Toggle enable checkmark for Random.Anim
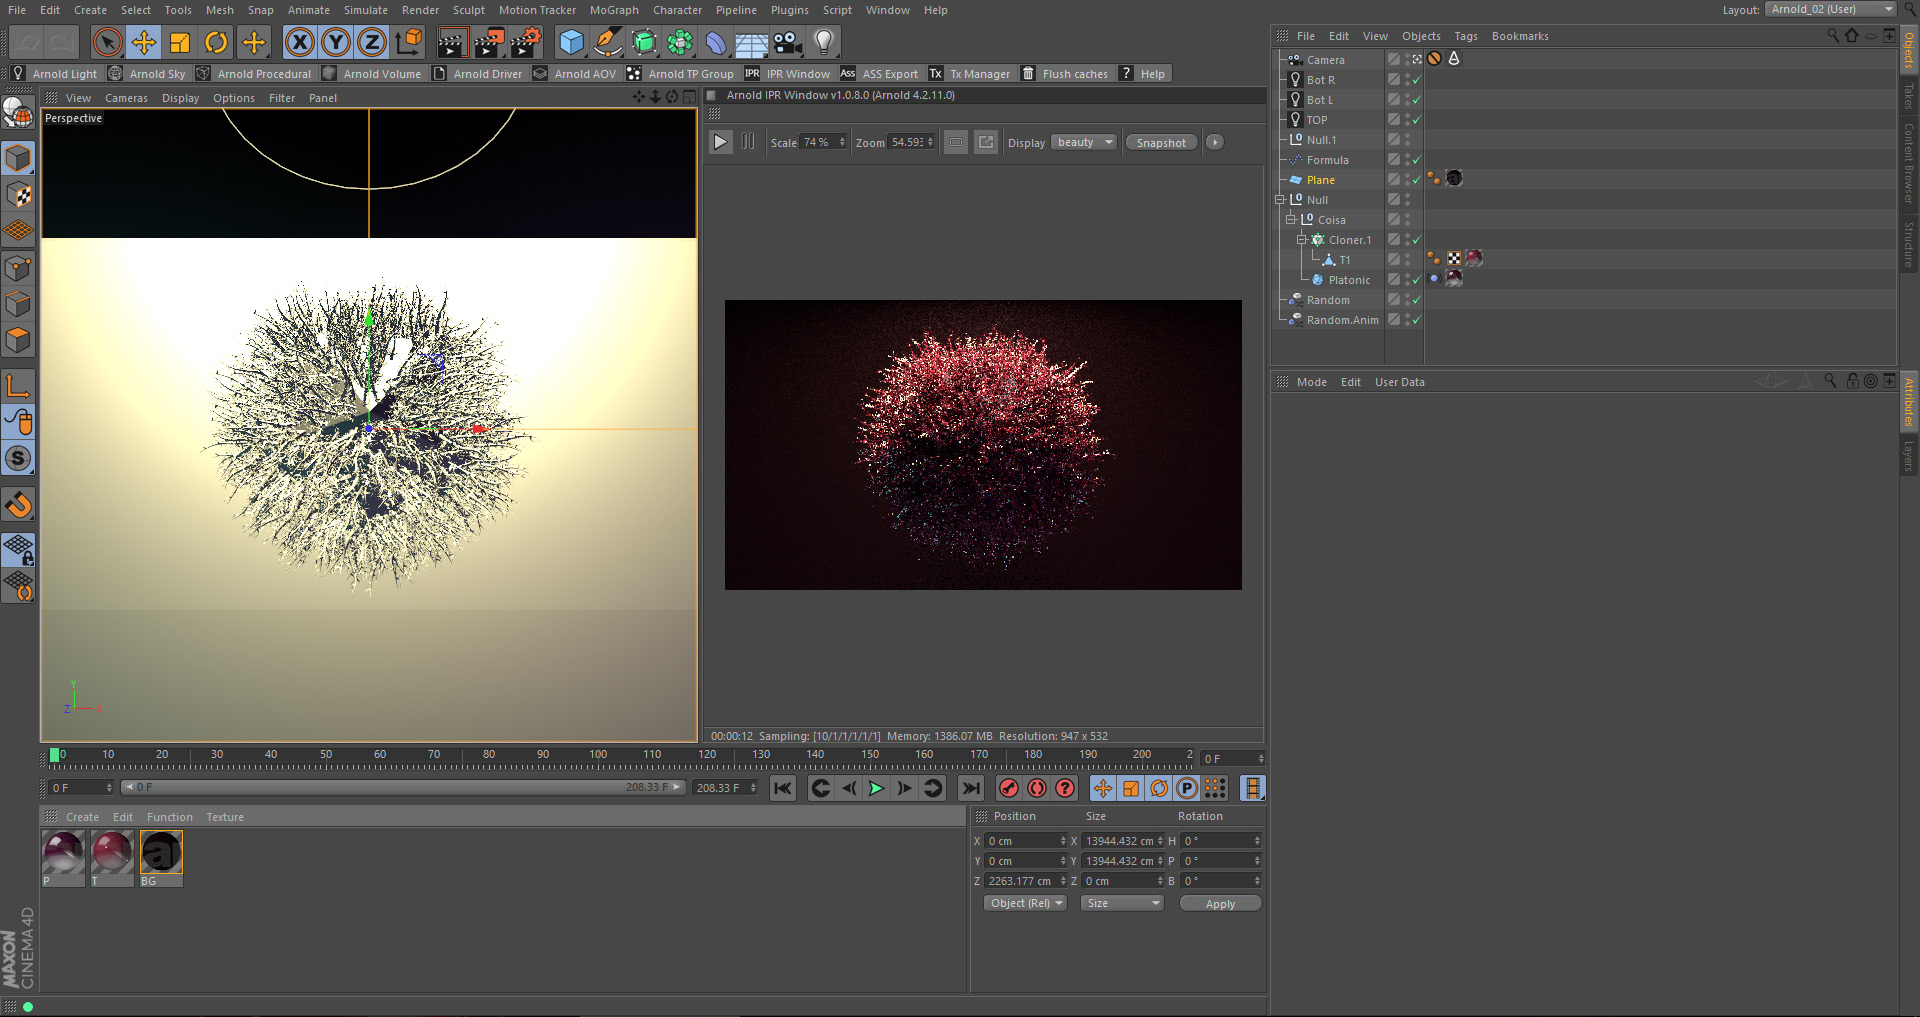1920x1017 pixels. tap(1416, 320)
